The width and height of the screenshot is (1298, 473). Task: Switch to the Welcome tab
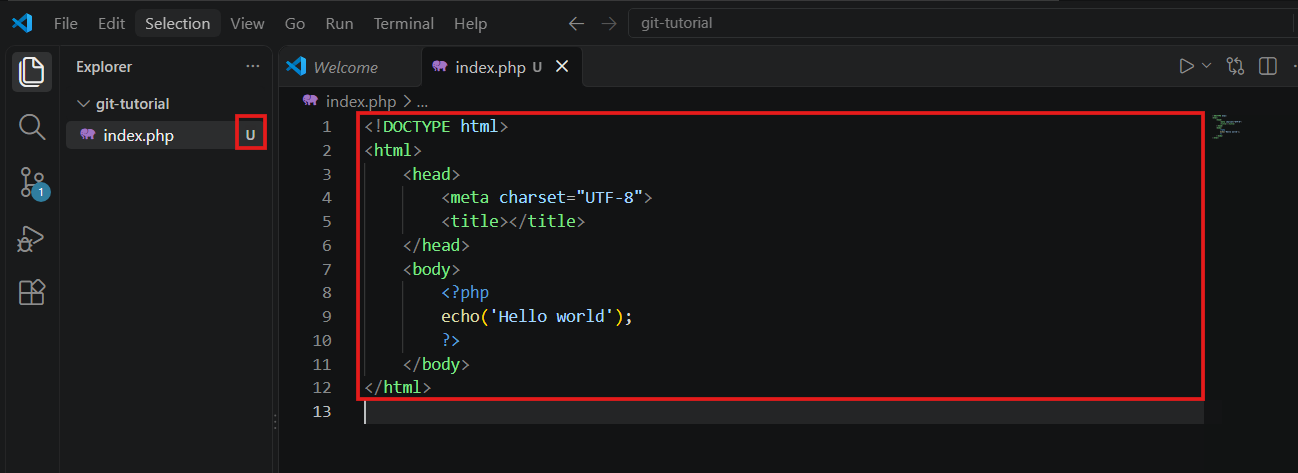point(349,67)
